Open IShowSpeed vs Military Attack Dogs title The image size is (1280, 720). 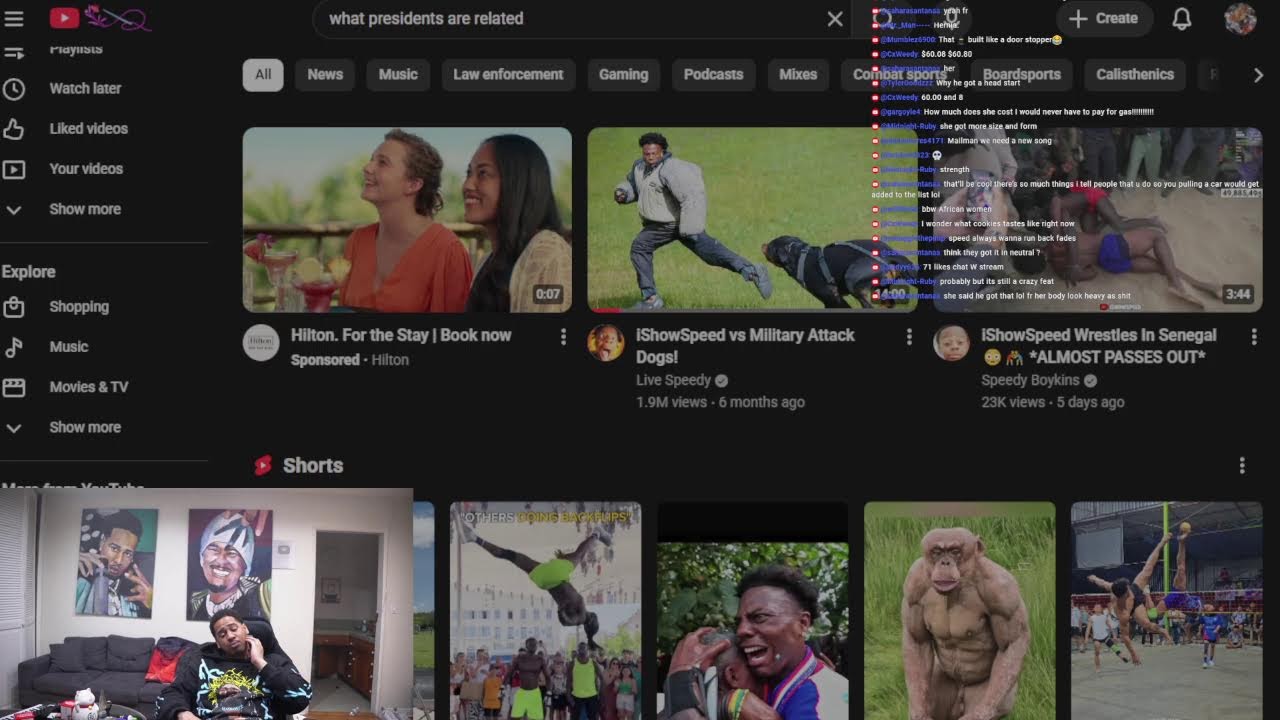745,346
